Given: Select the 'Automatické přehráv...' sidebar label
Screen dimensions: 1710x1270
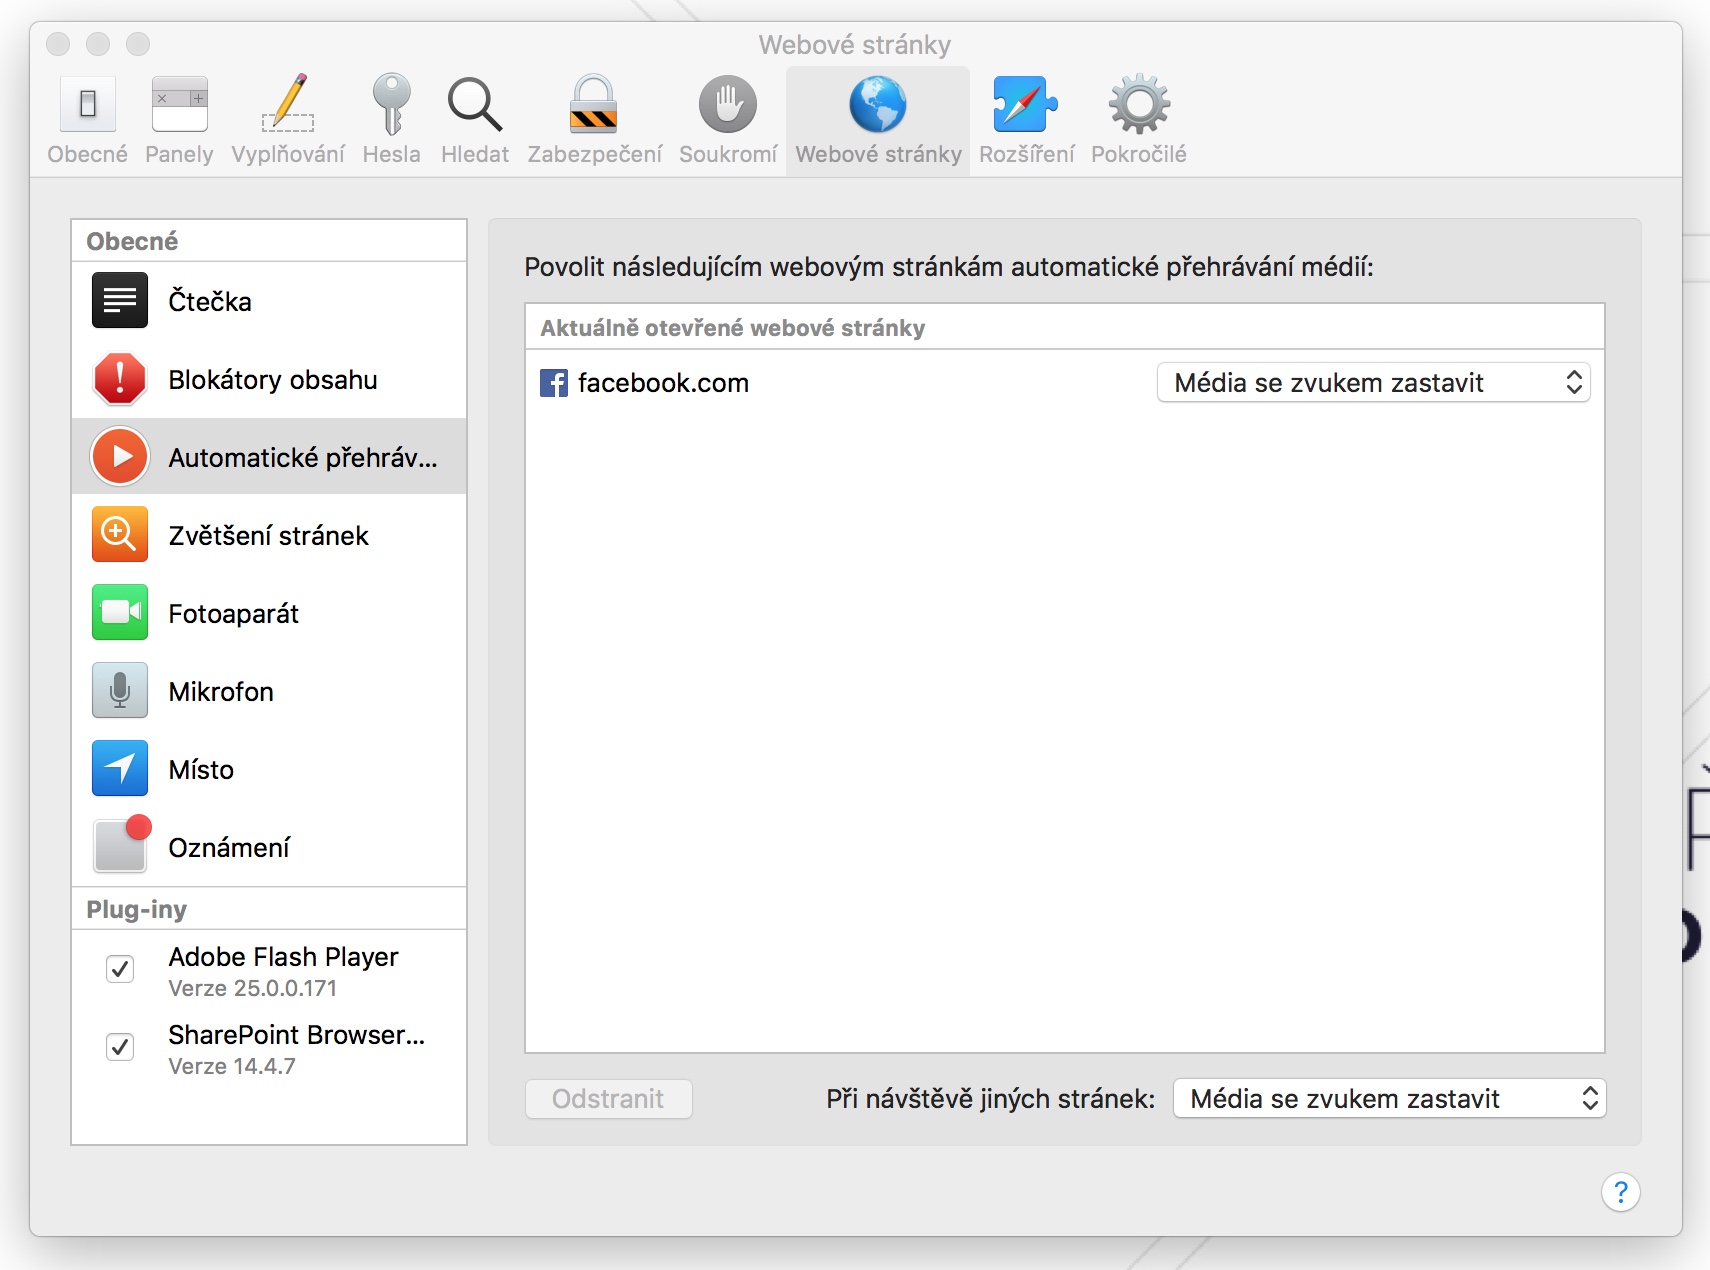Looking at the screenshot, I should [x=303, y=458].
